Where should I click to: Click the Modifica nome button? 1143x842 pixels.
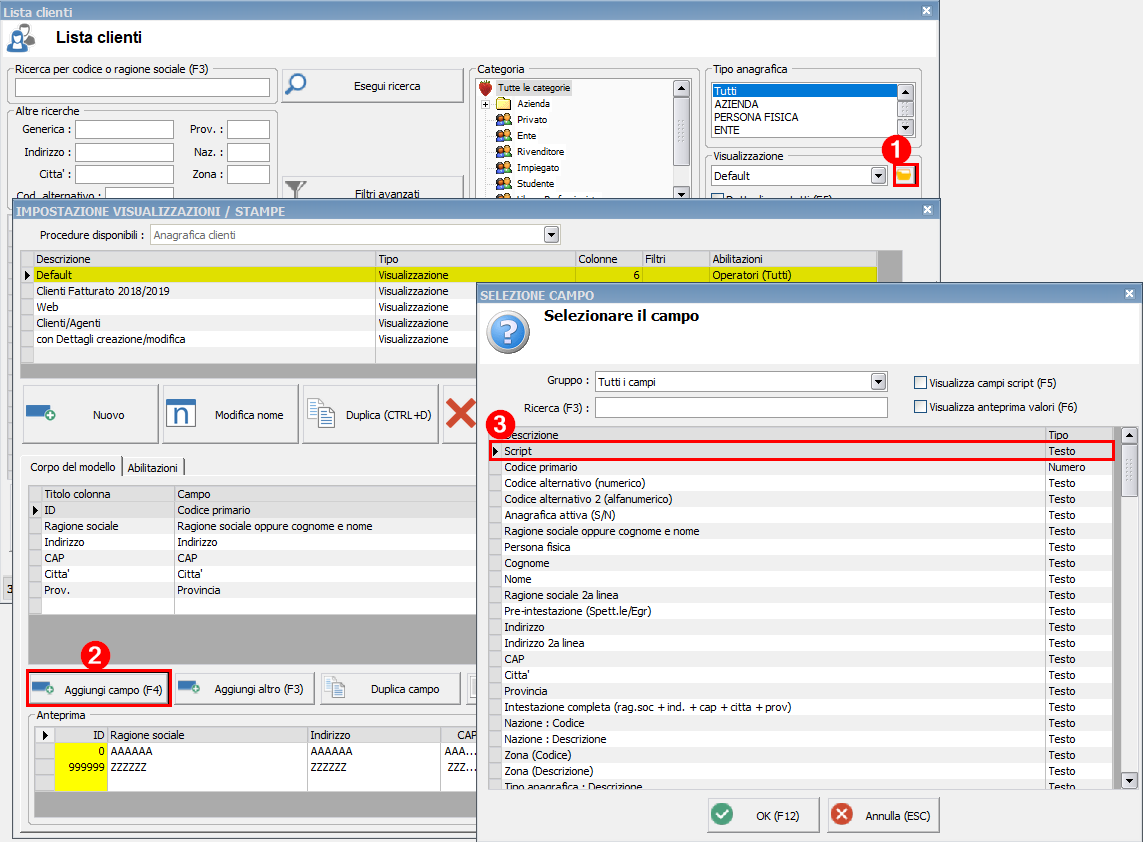230,414
